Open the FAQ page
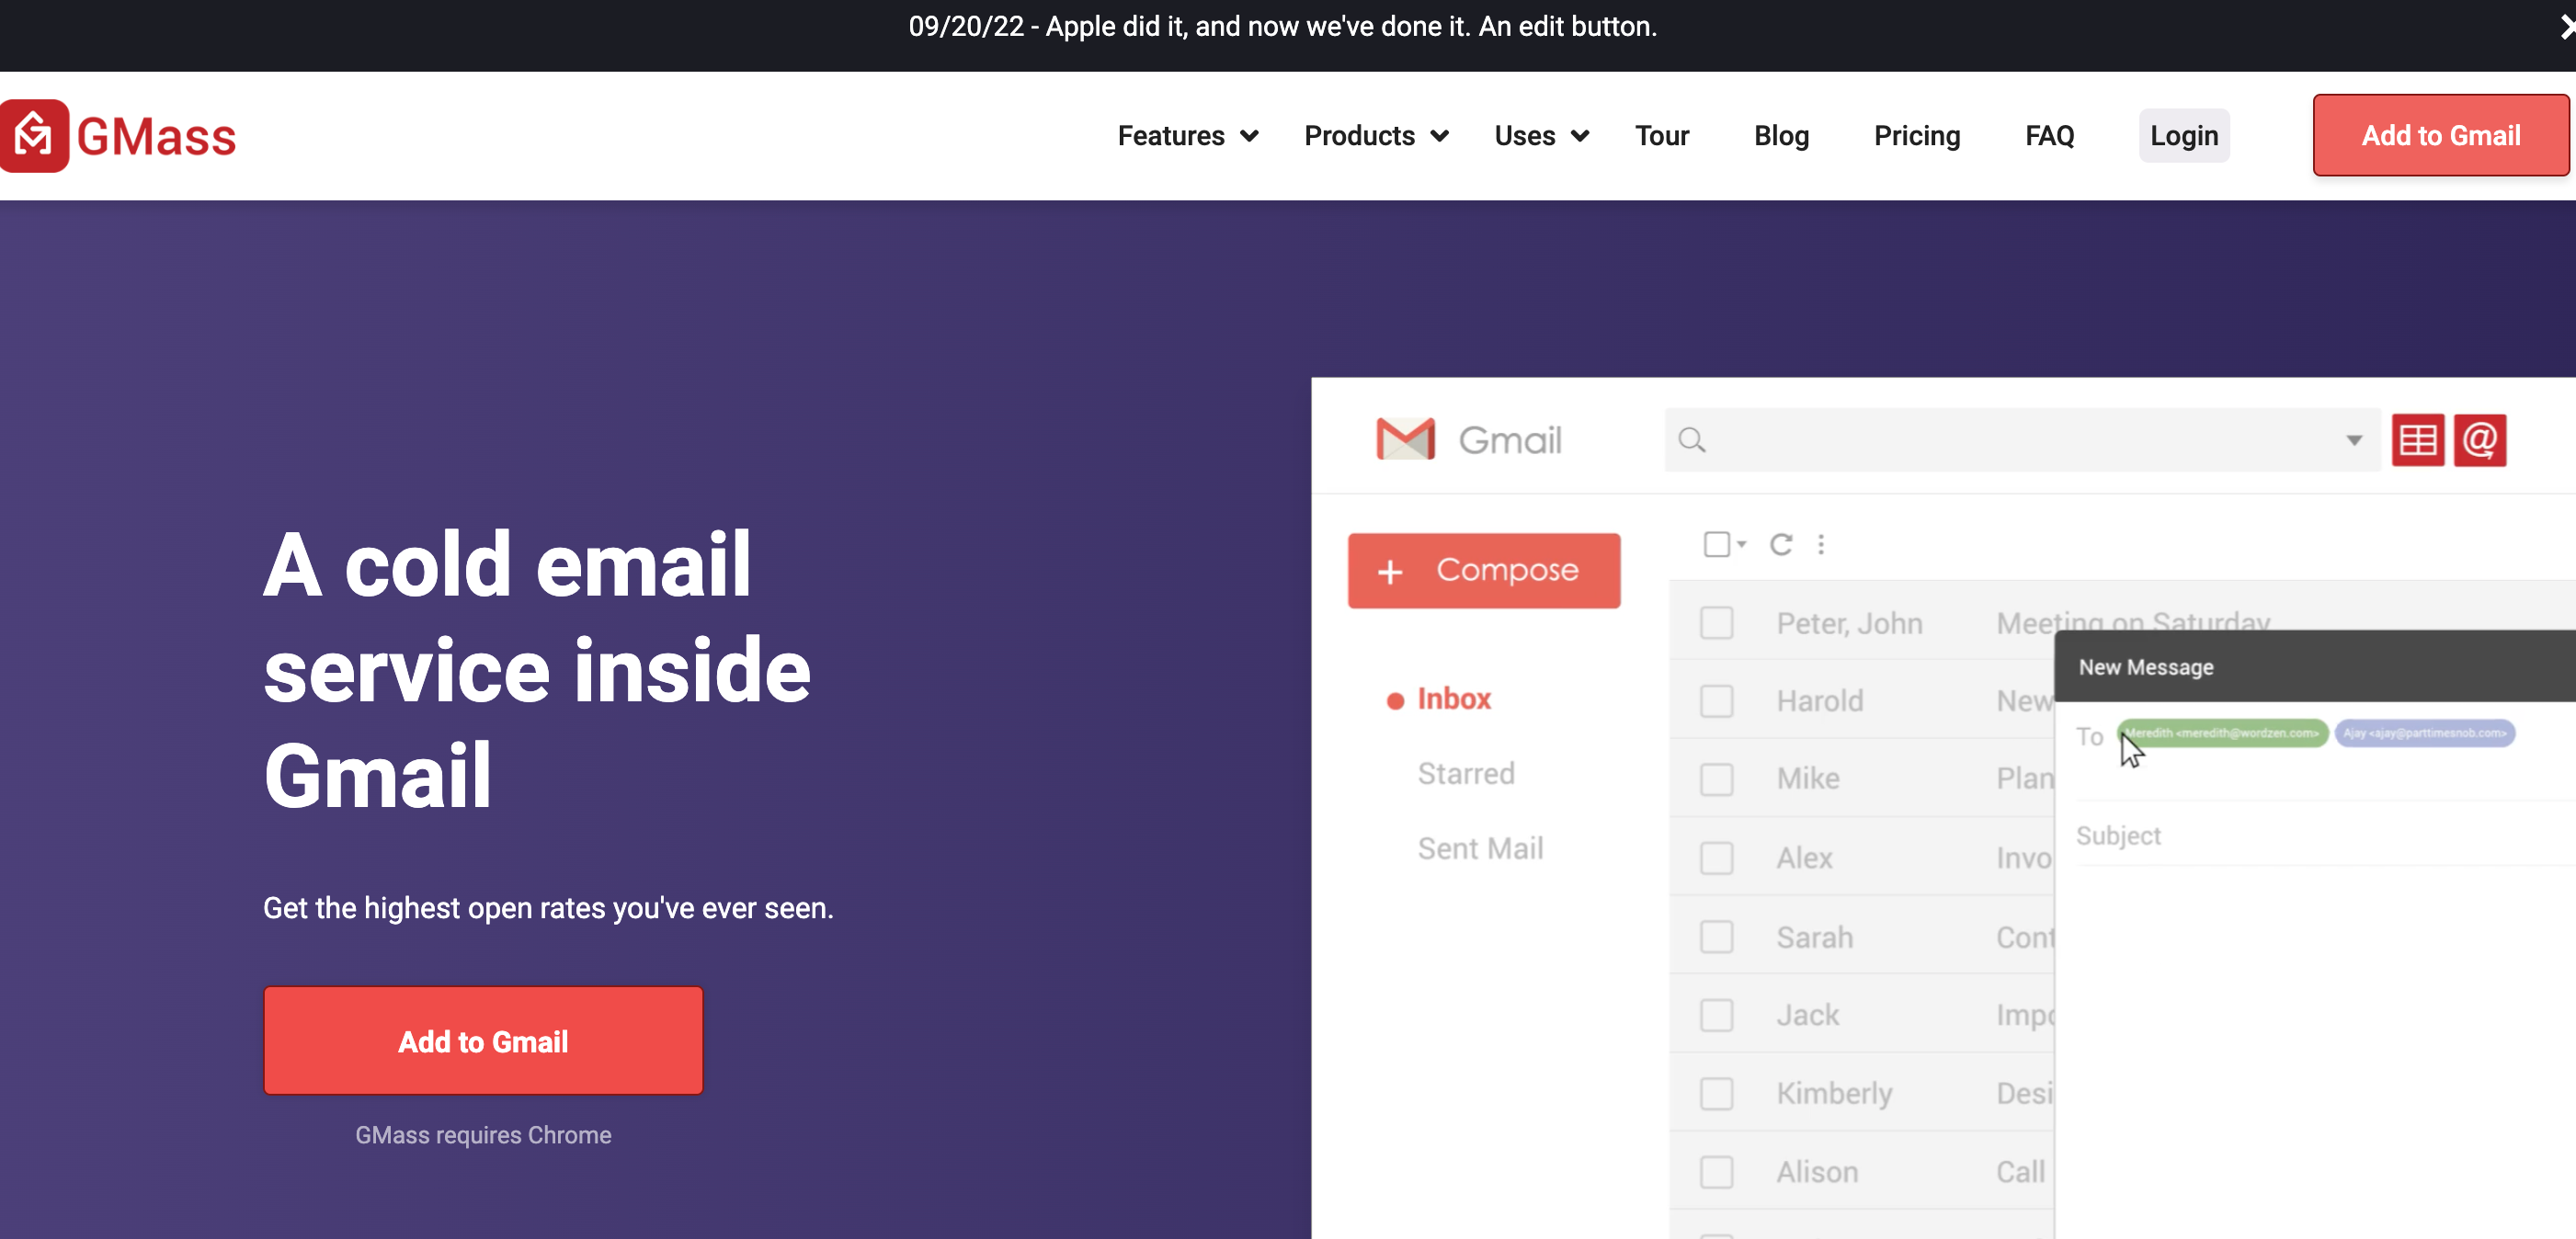The height and width of the screenshot is (1239, 2576). pos(2049,136)
